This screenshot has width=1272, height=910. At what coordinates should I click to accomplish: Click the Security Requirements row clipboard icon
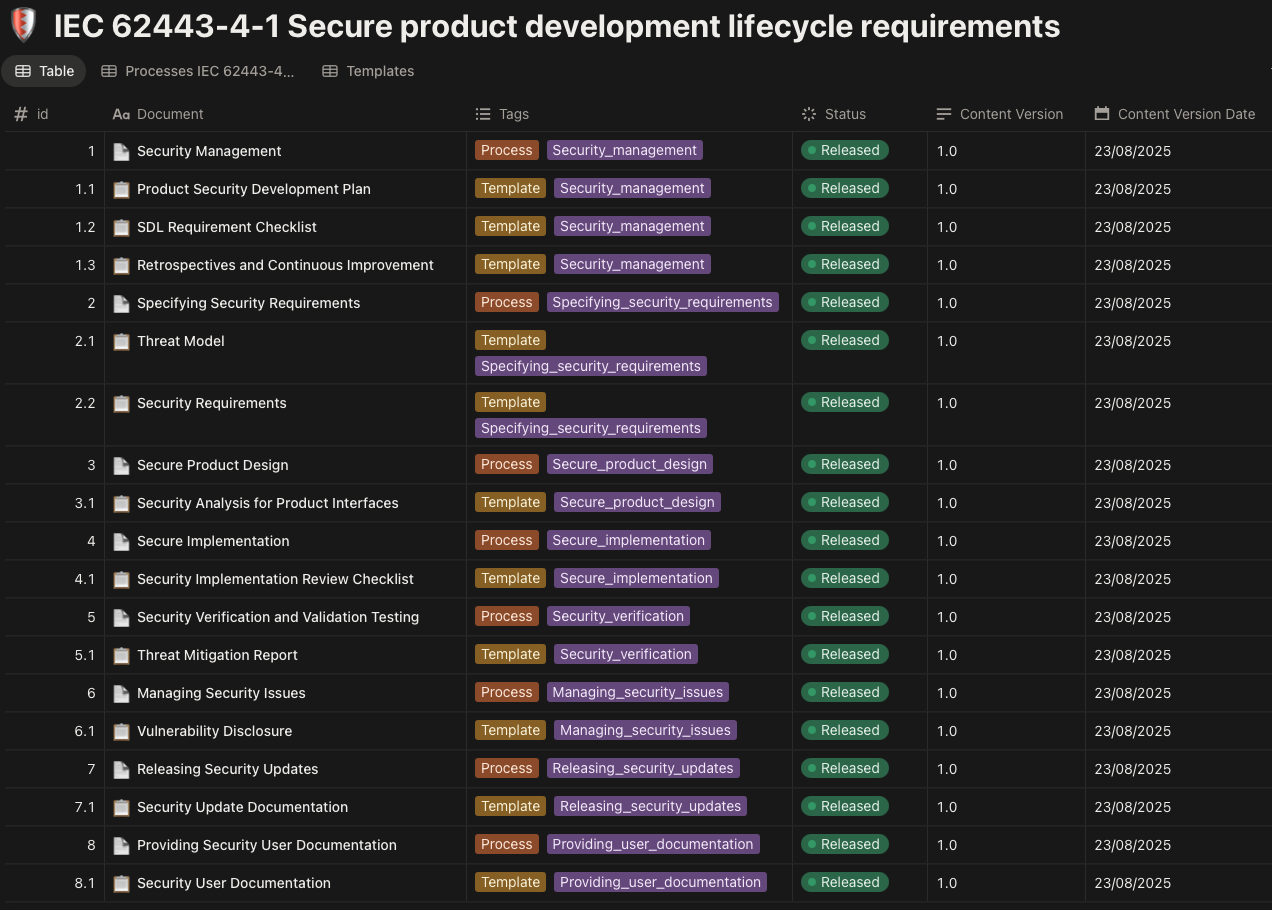[121, 403]
